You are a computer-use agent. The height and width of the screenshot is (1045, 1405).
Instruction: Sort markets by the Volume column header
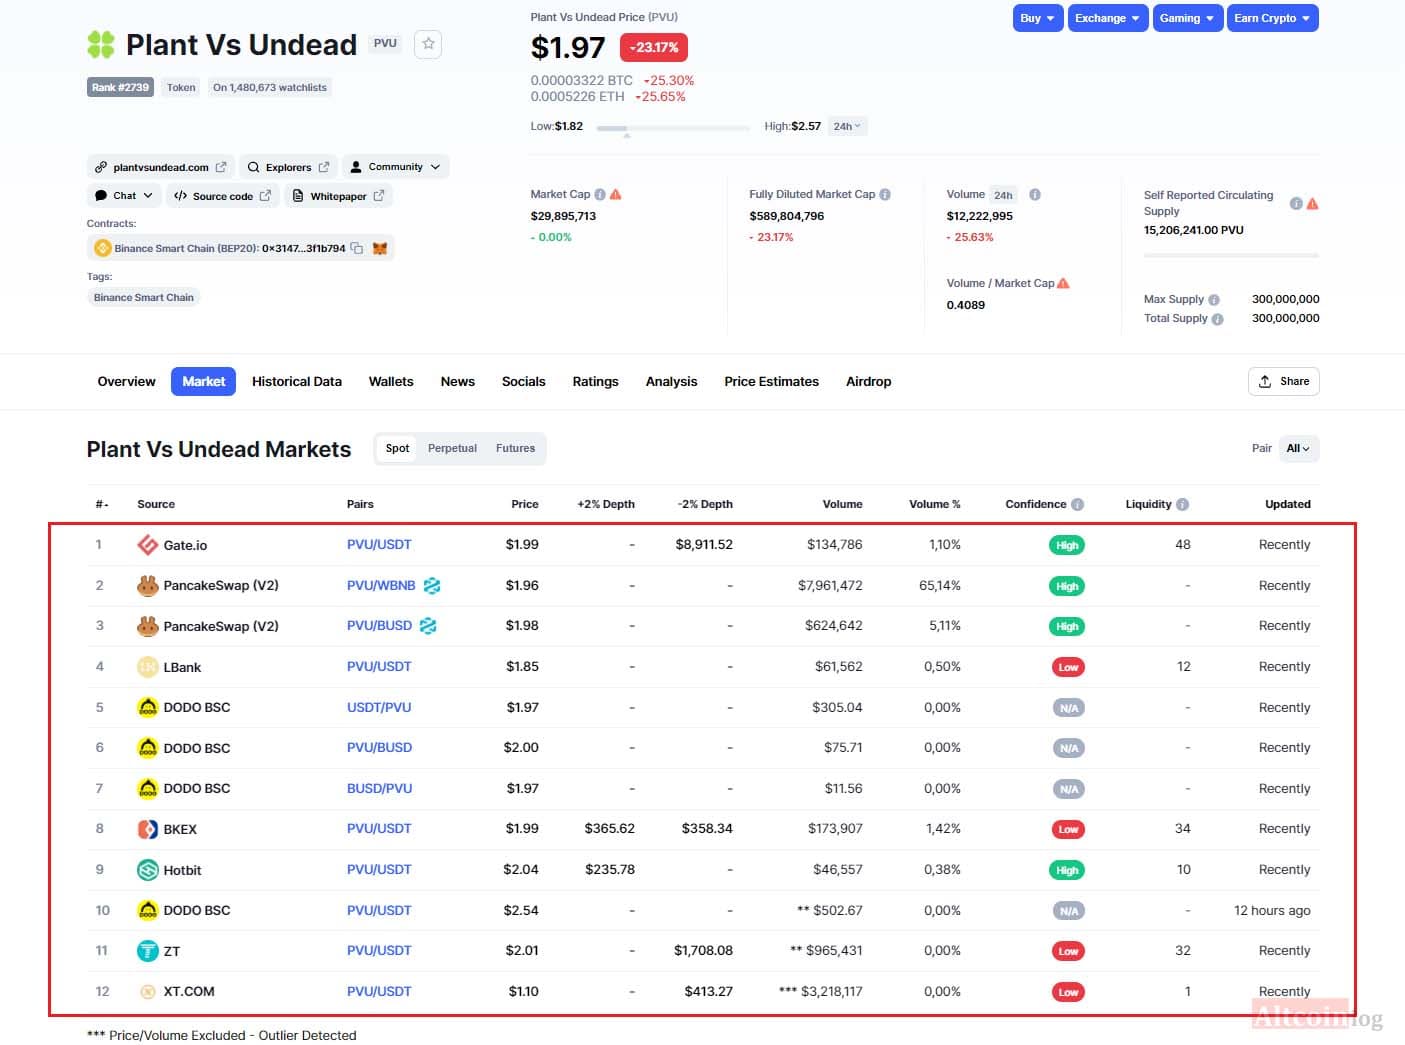tap(842, 504)
